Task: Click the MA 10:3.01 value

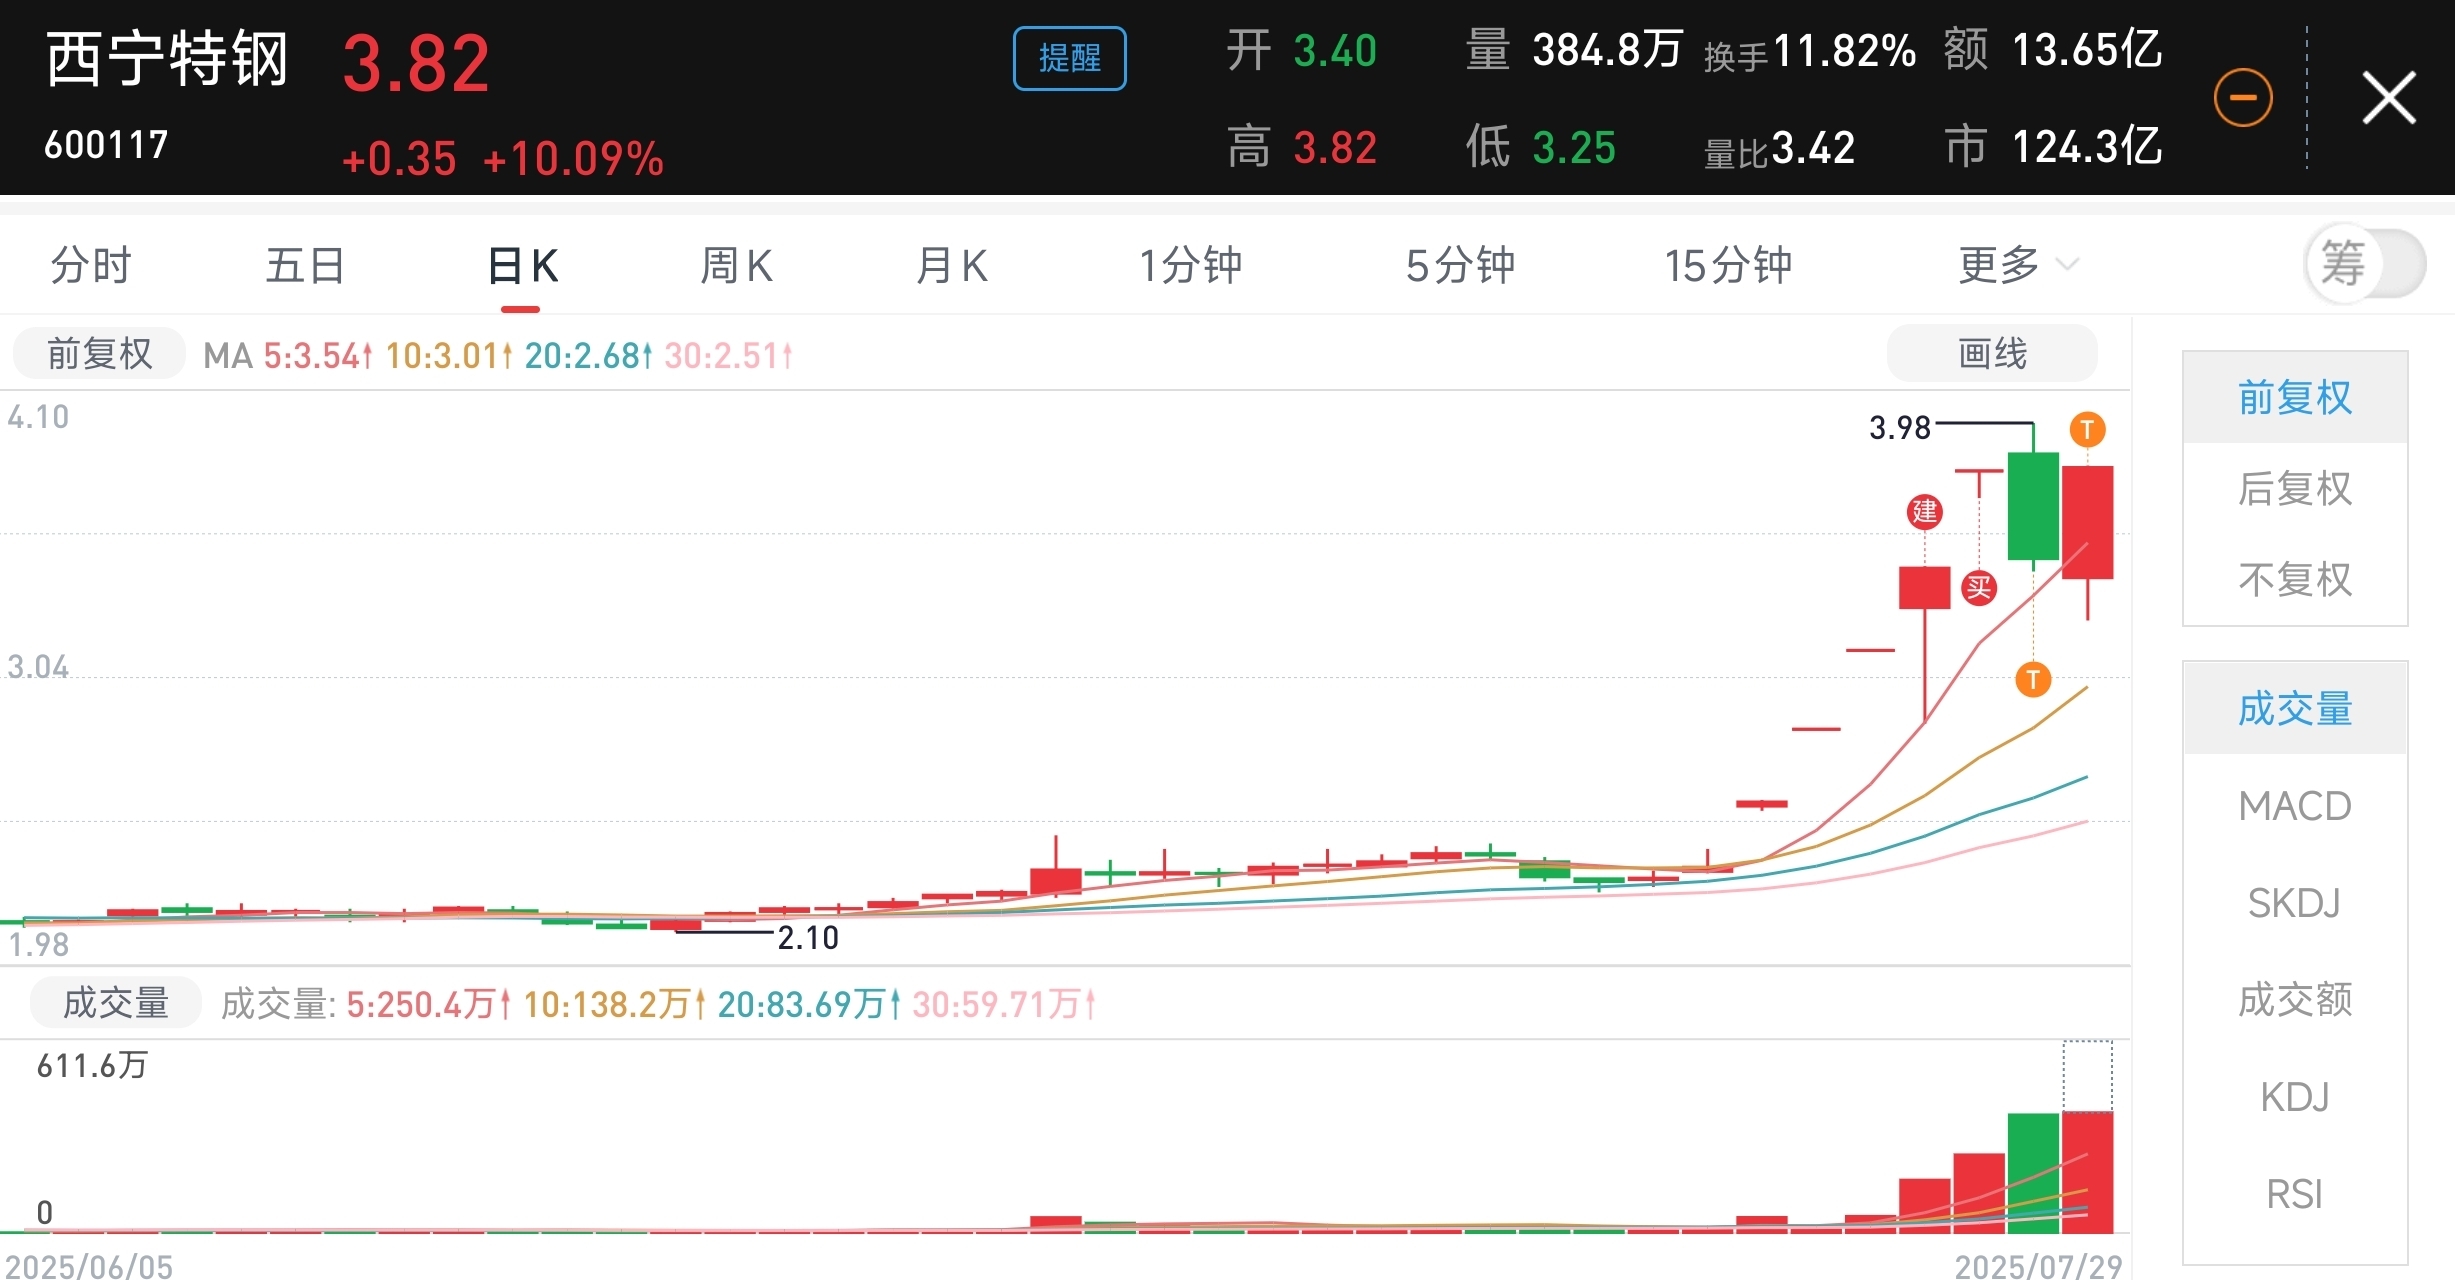Action: (449, 355)
